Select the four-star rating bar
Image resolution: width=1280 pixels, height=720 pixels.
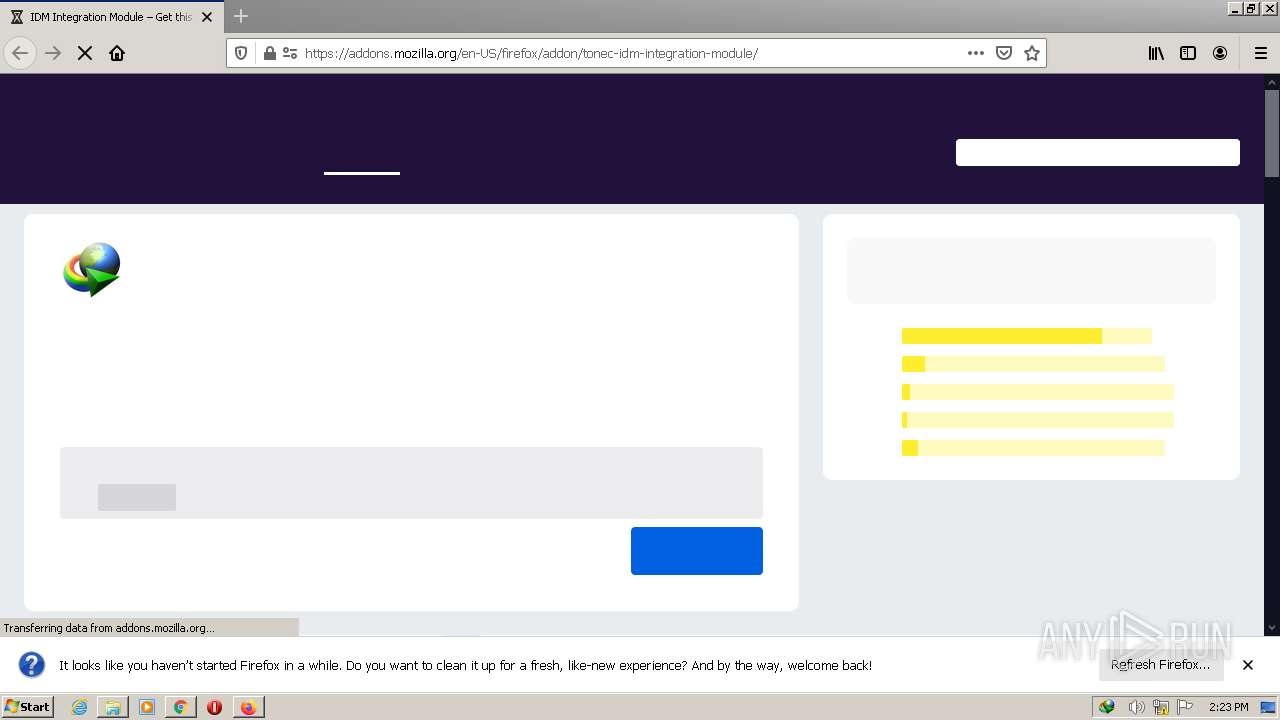[x=1033, y=364]
